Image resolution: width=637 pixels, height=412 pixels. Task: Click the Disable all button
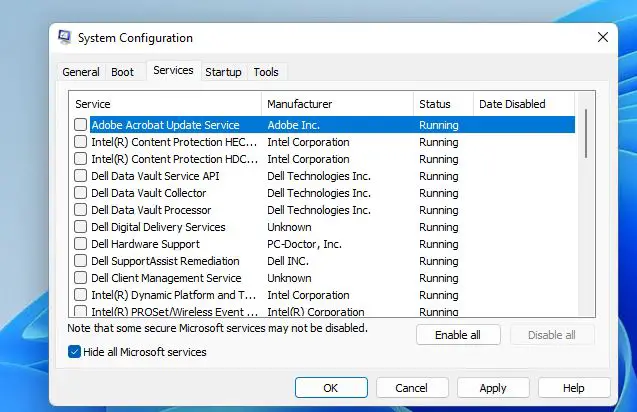click(552, 335)
